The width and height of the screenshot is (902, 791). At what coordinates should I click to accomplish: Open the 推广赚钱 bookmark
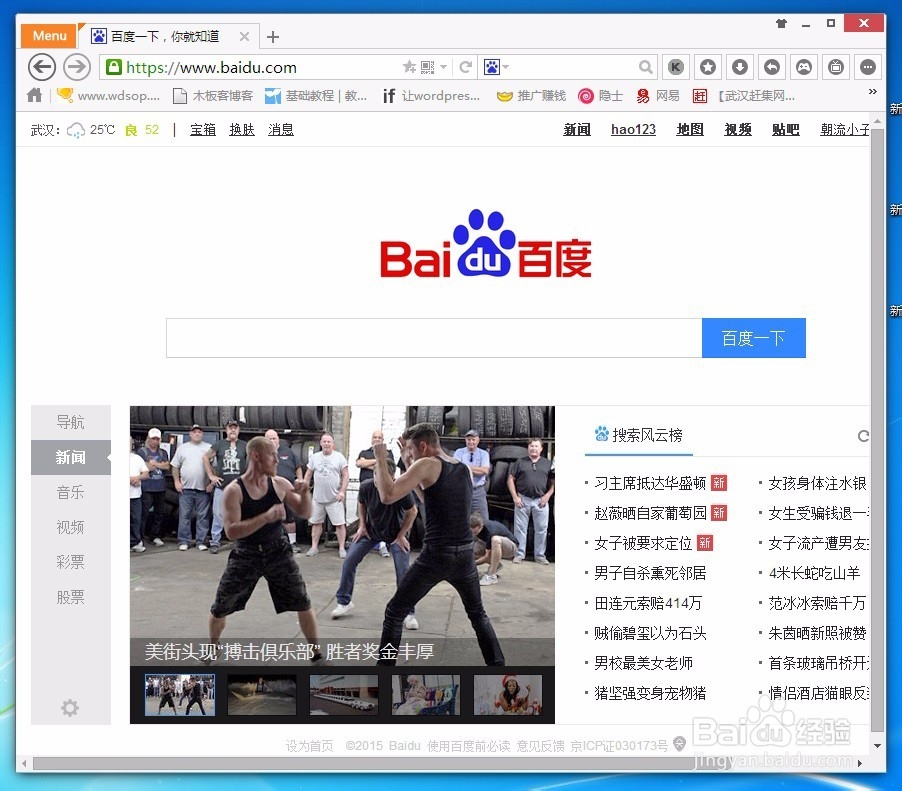point(532,95)
